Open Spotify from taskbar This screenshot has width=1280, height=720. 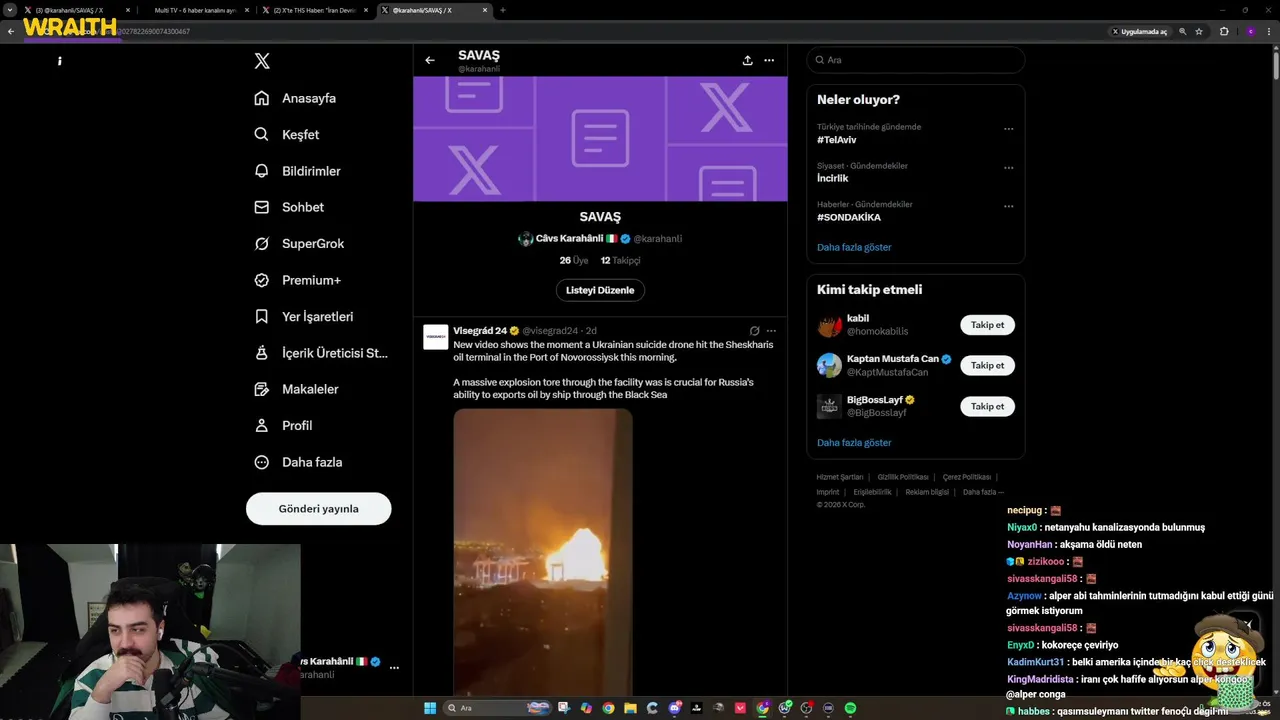click(850, 708)
